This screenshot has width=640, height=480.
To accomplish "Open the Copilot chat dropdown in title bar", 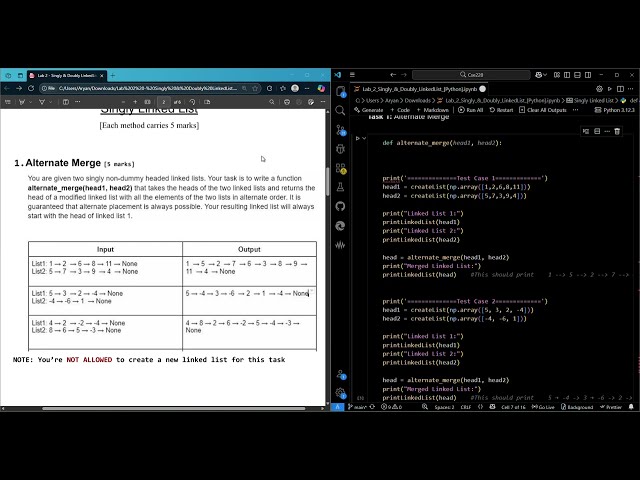I will point(545,75).
